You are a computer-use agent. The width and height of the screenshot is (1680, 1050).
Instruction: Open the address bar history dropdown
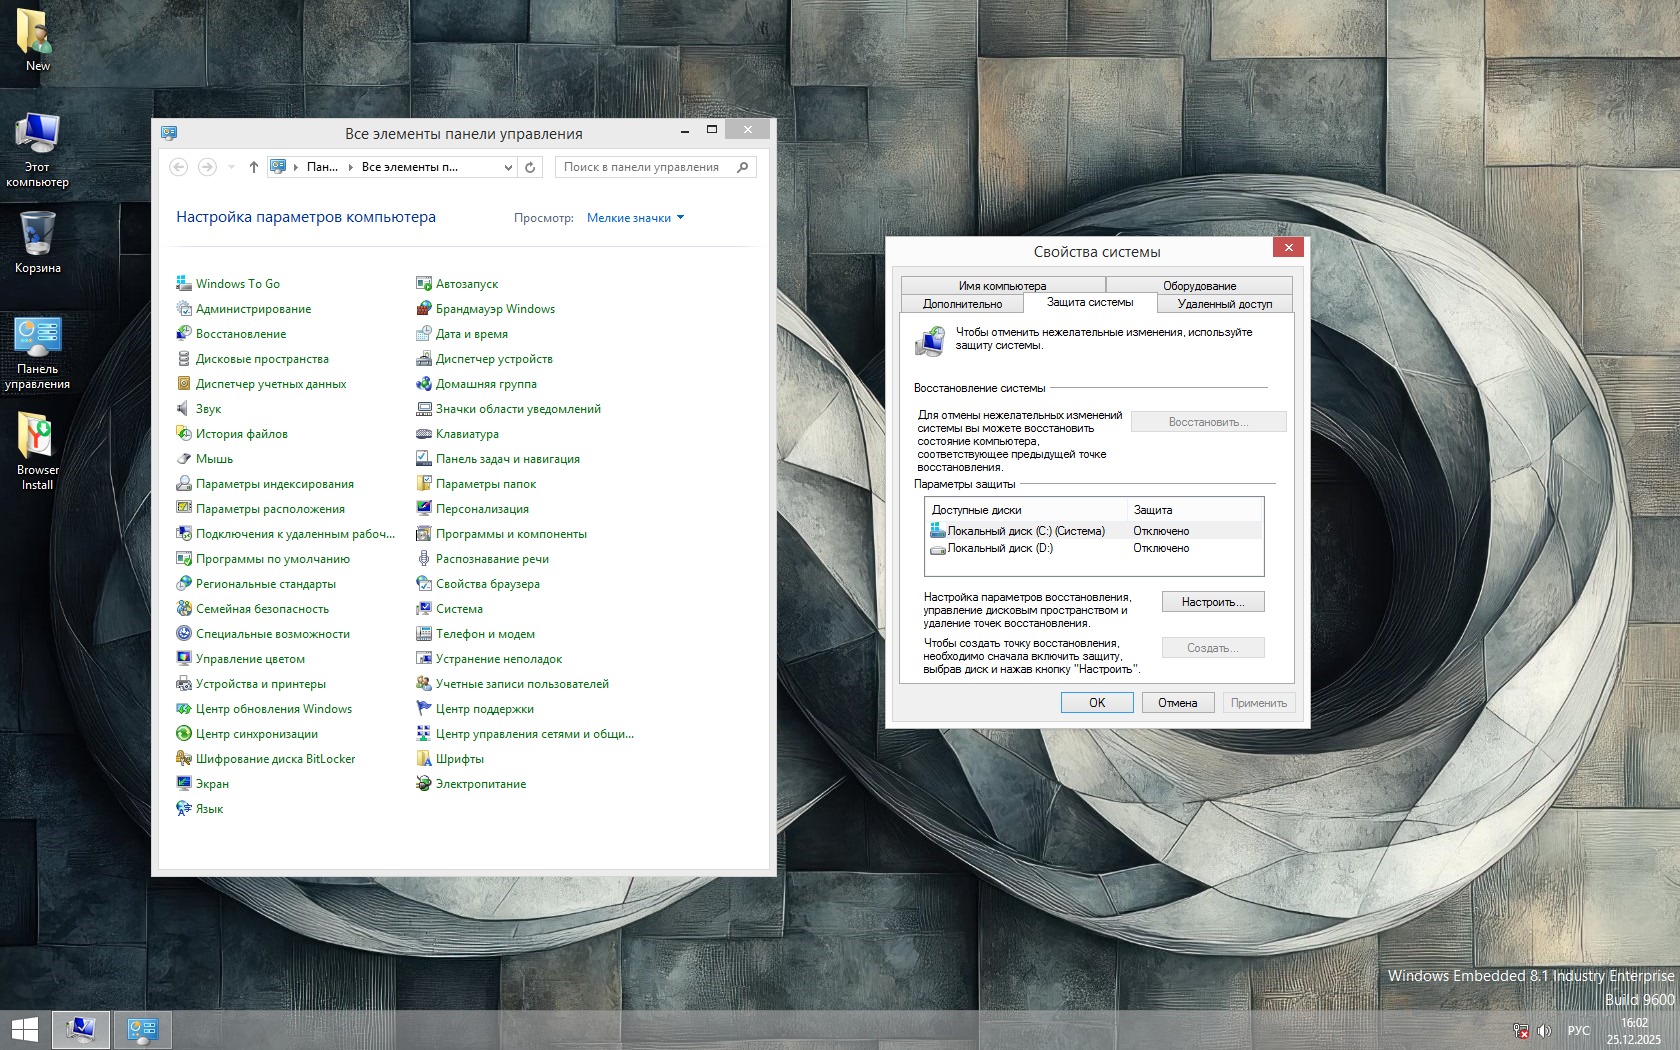tap(508, 167)
